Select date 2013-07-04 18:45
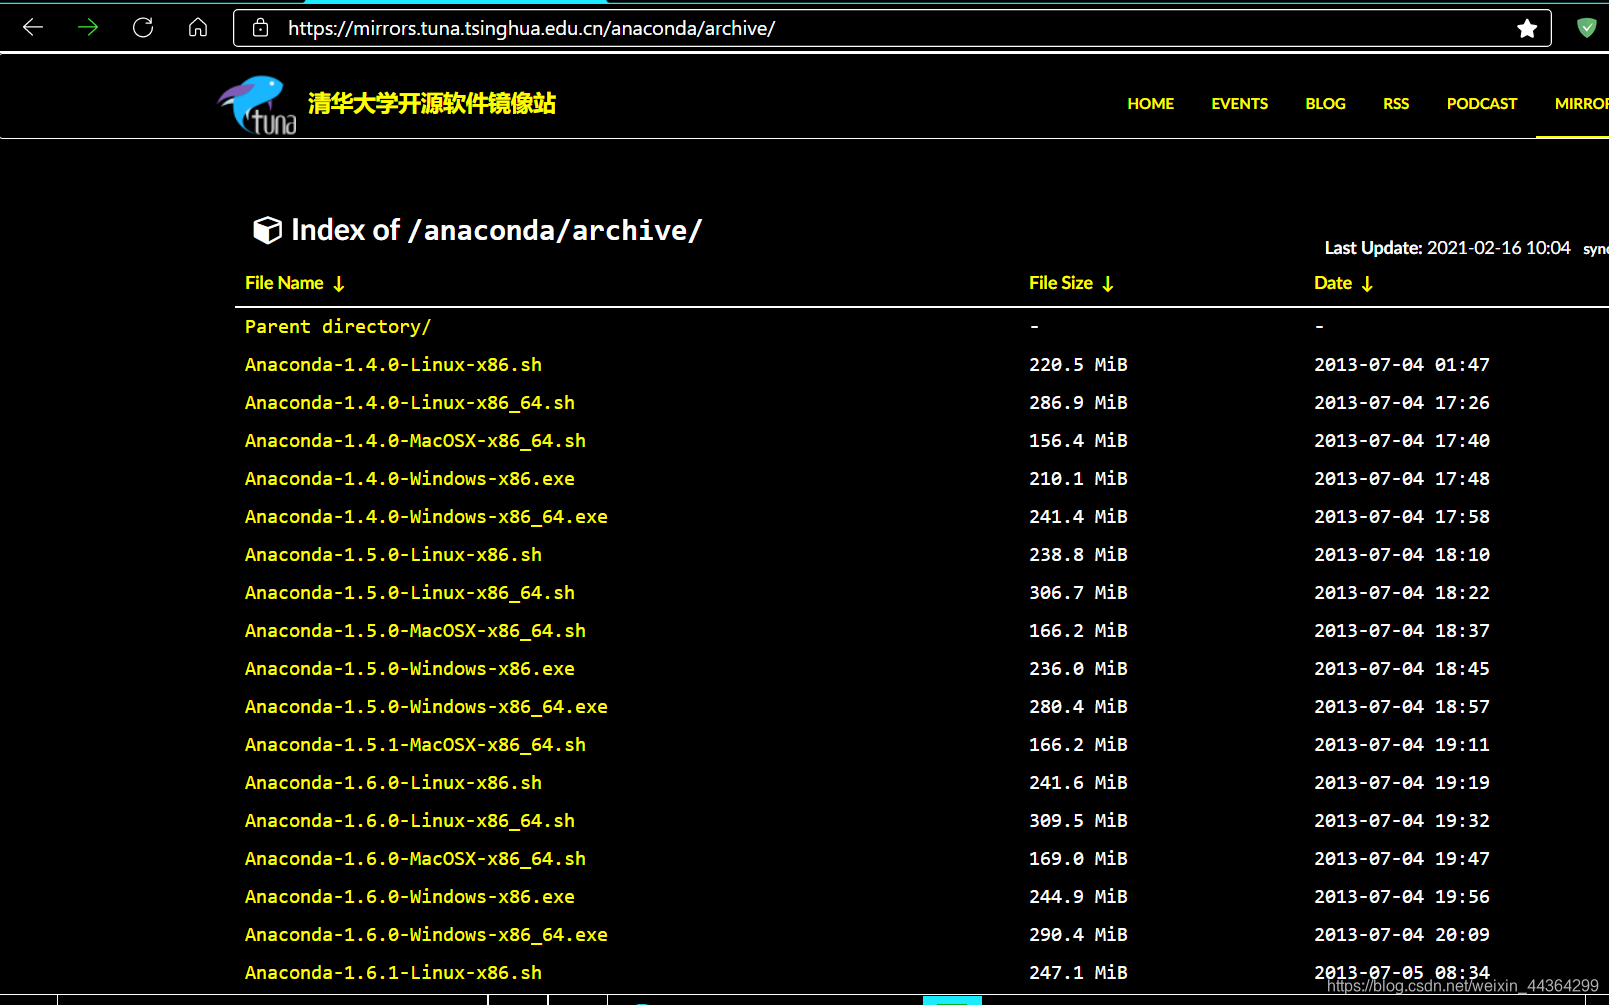The image size is (1609, 1005). point(1402,669)
